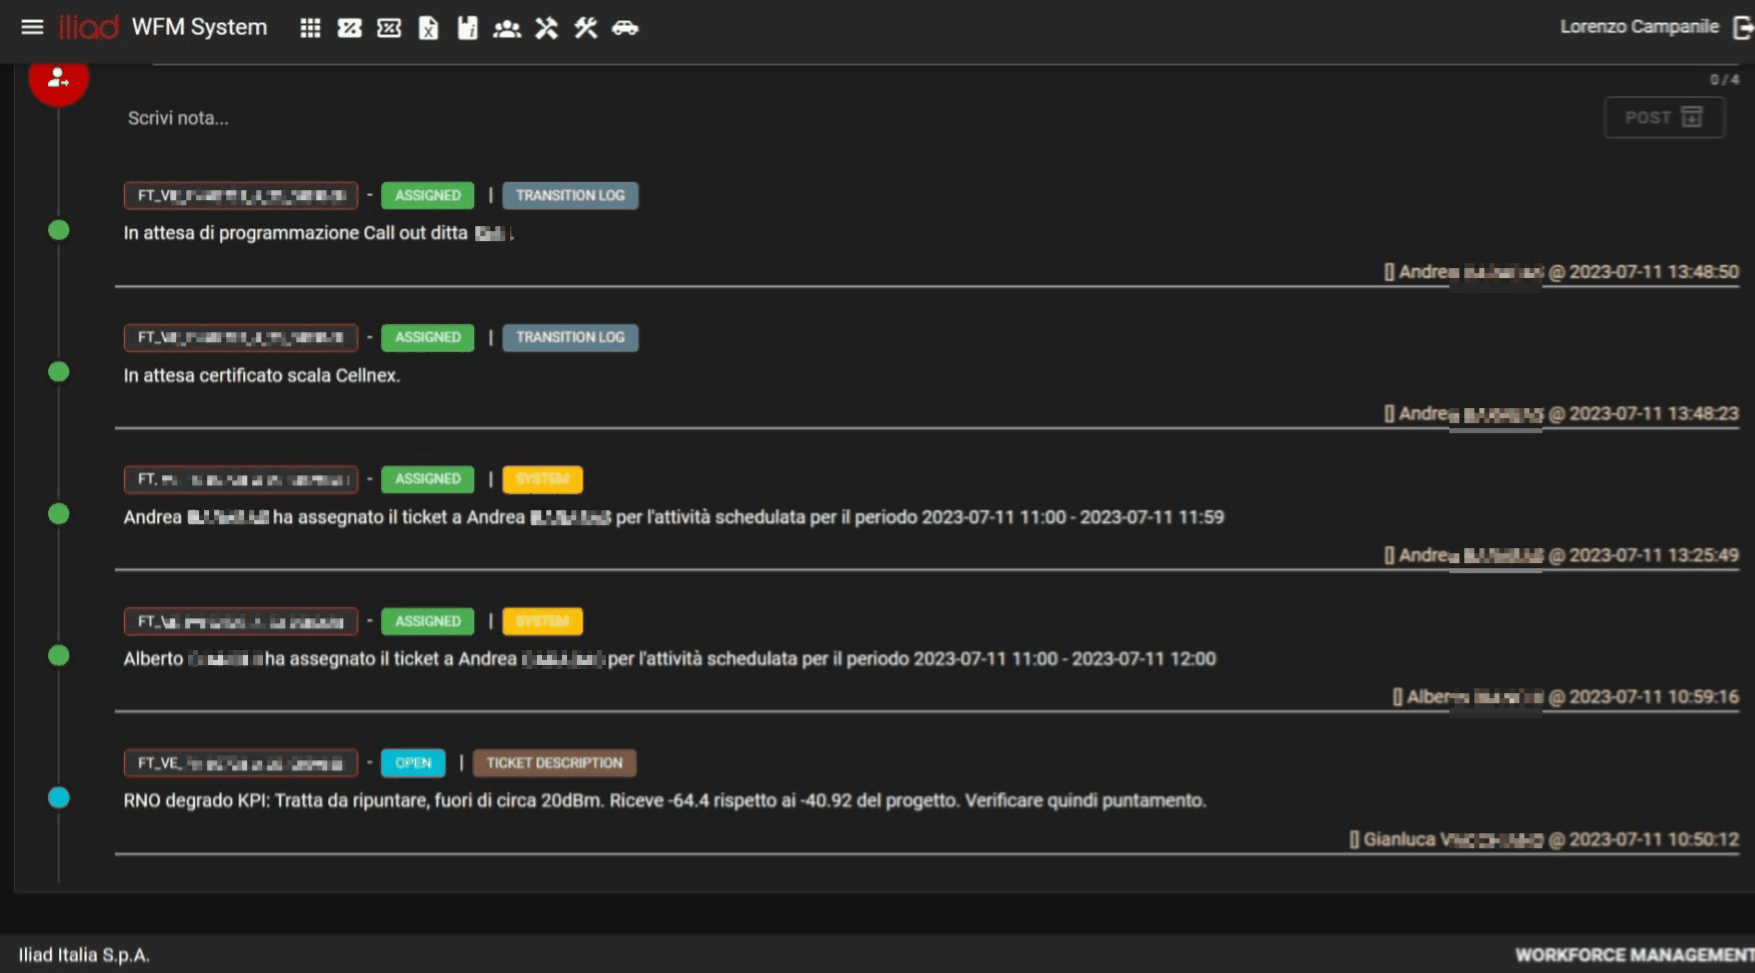Click 'Iliad Italia S.p.A.' footer text
This screenshot has height=973, width=1755.
[84, 955]
